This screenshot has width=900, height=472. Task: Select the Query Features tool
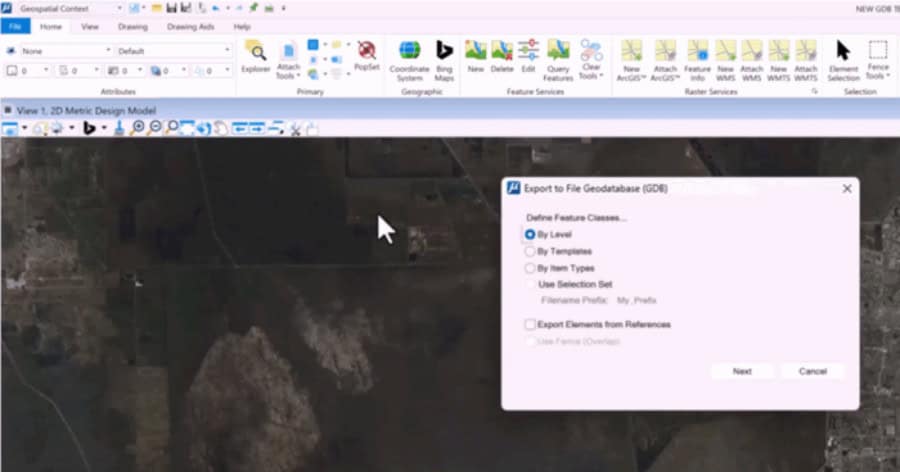point(558,58)
